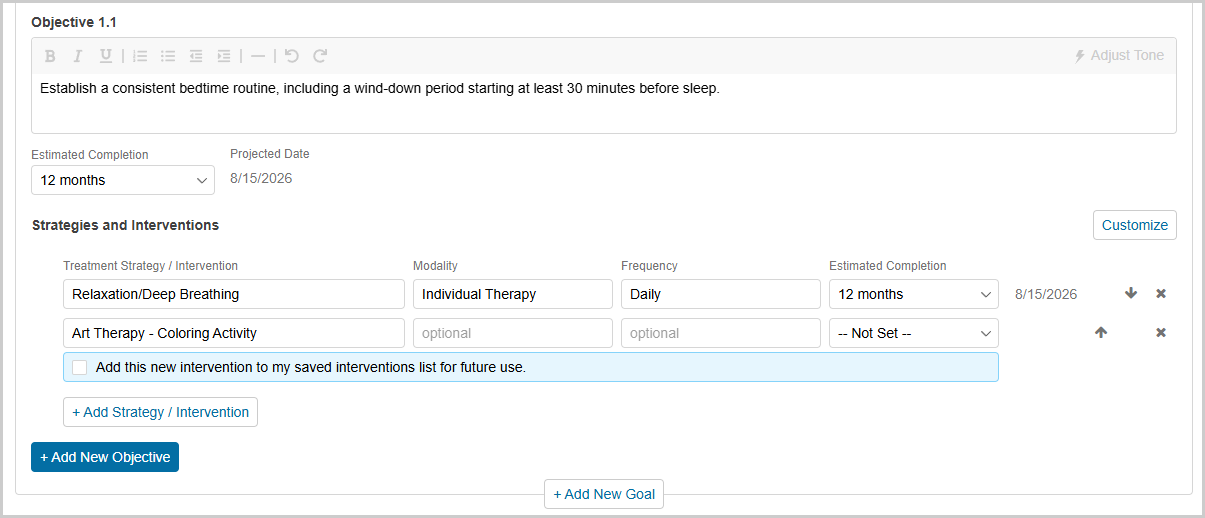Screen dimensions: 1205x518
Task: Move Relaxation/Deep Breathing intervention down
Action: coord(1131,294)
